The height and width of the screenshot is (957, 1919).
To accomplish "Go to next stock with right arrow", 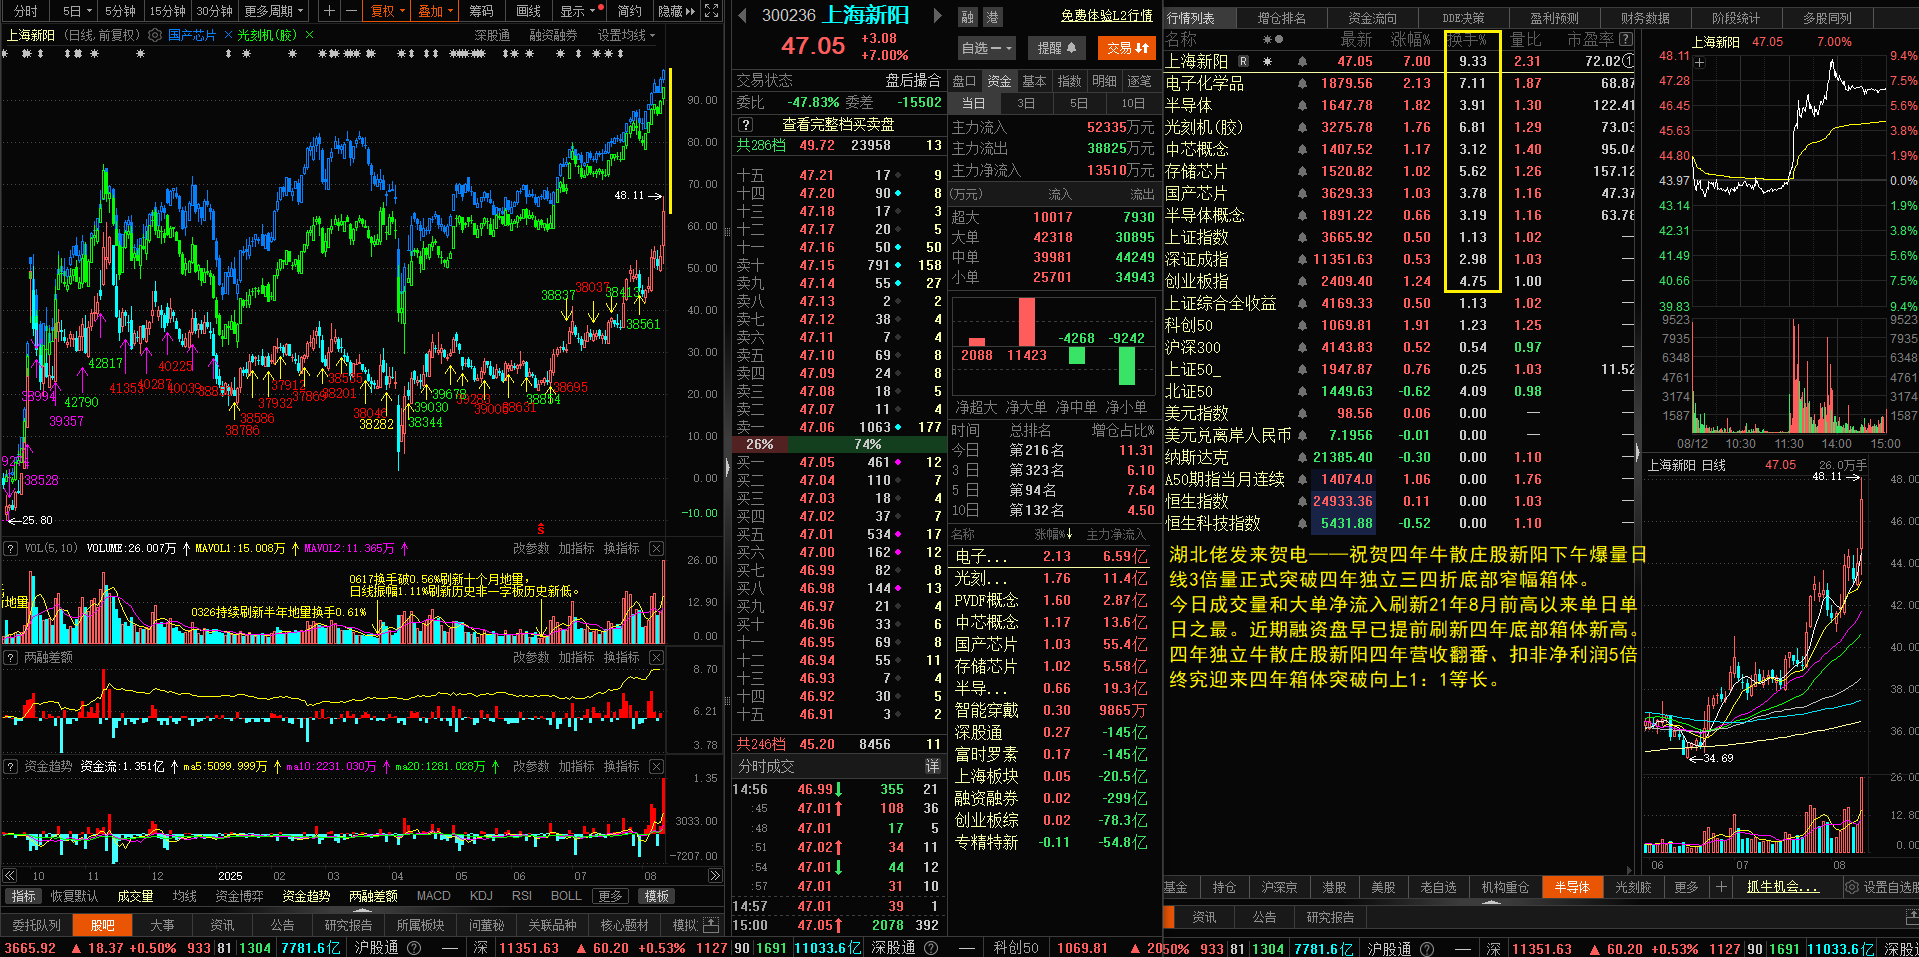I will pos(937,15).
